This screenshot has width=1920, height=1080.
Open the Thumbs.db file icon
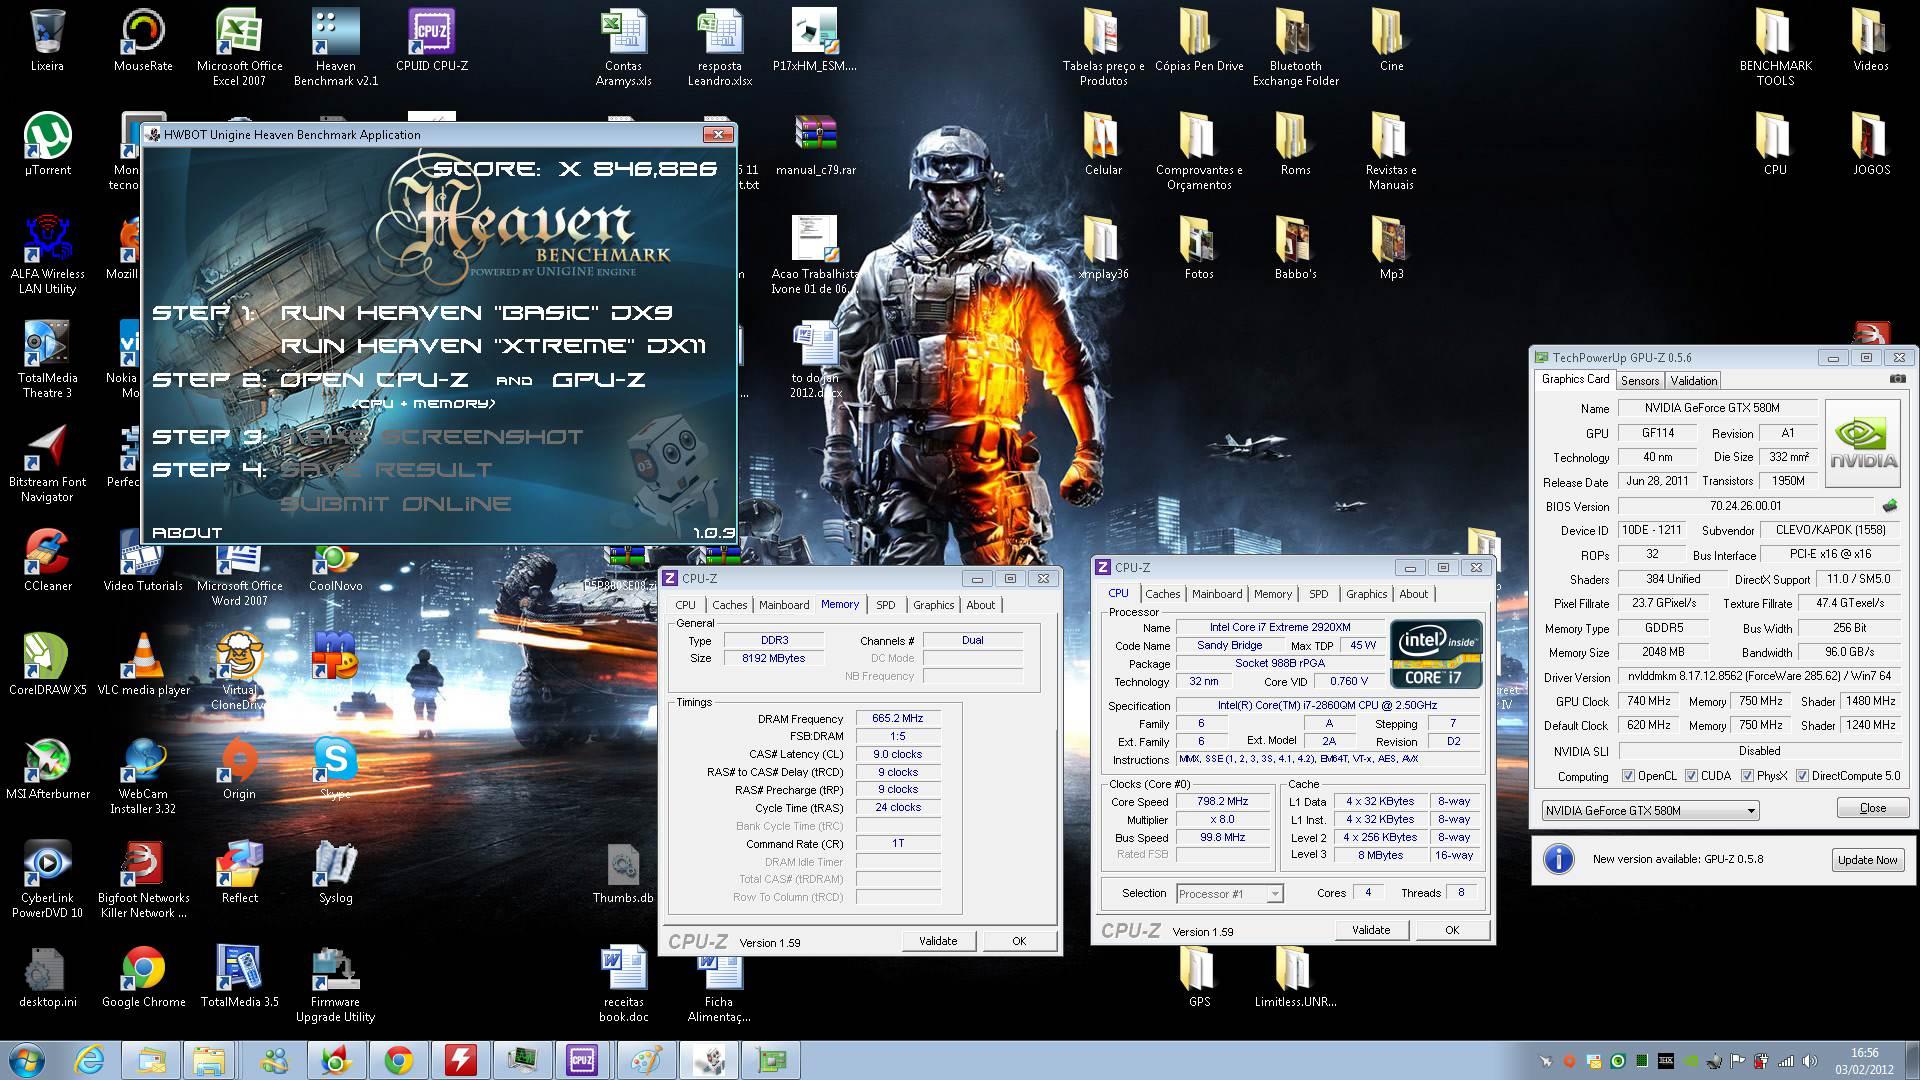[623, 872]
